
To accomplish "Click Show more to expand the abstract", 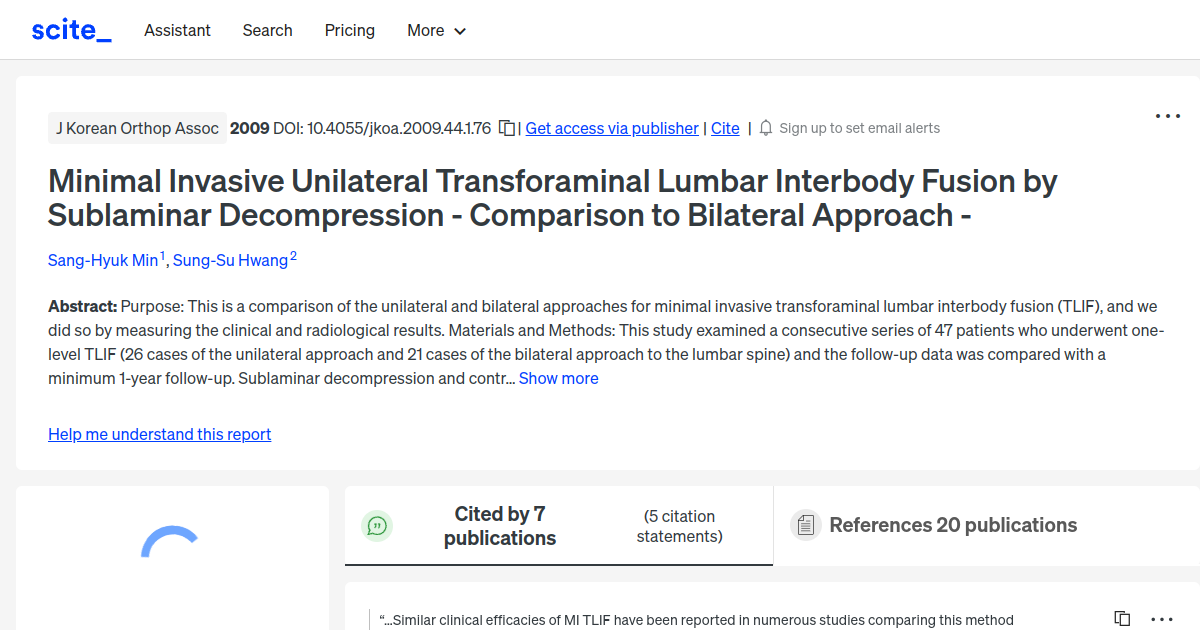I will click(558, 378).
